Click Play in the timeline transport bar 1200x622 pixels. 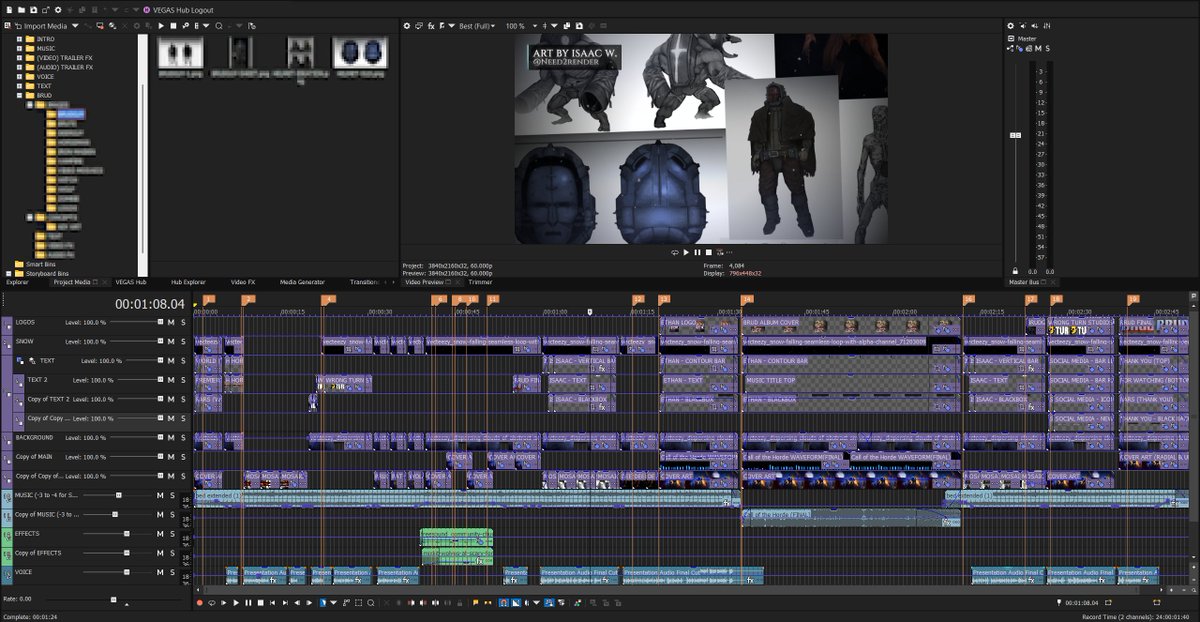click(x=236, y=603)
